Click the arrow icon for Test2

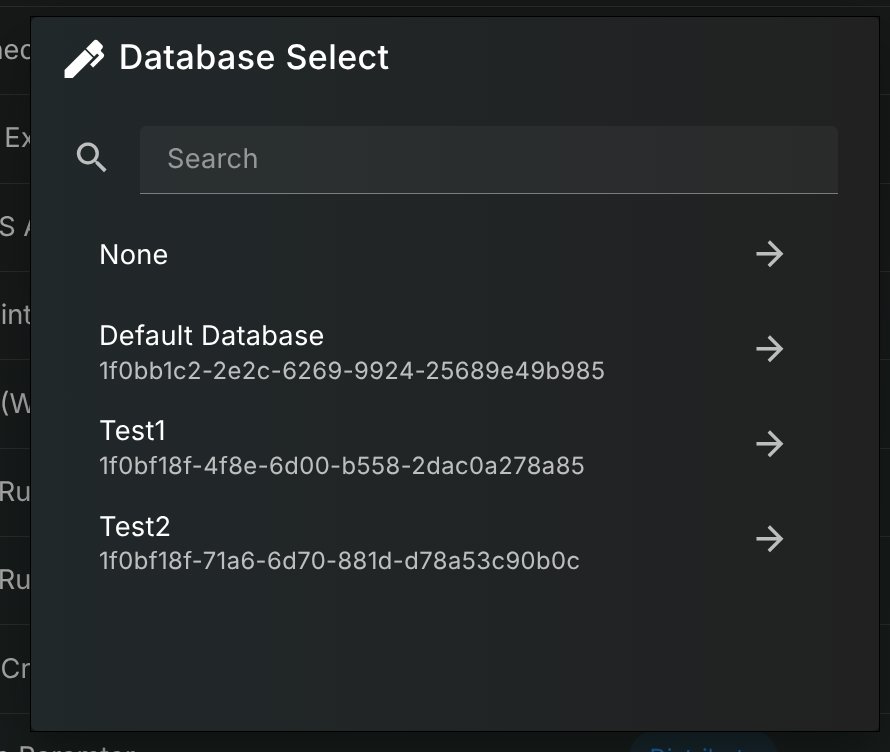click(x=769, y=539)
